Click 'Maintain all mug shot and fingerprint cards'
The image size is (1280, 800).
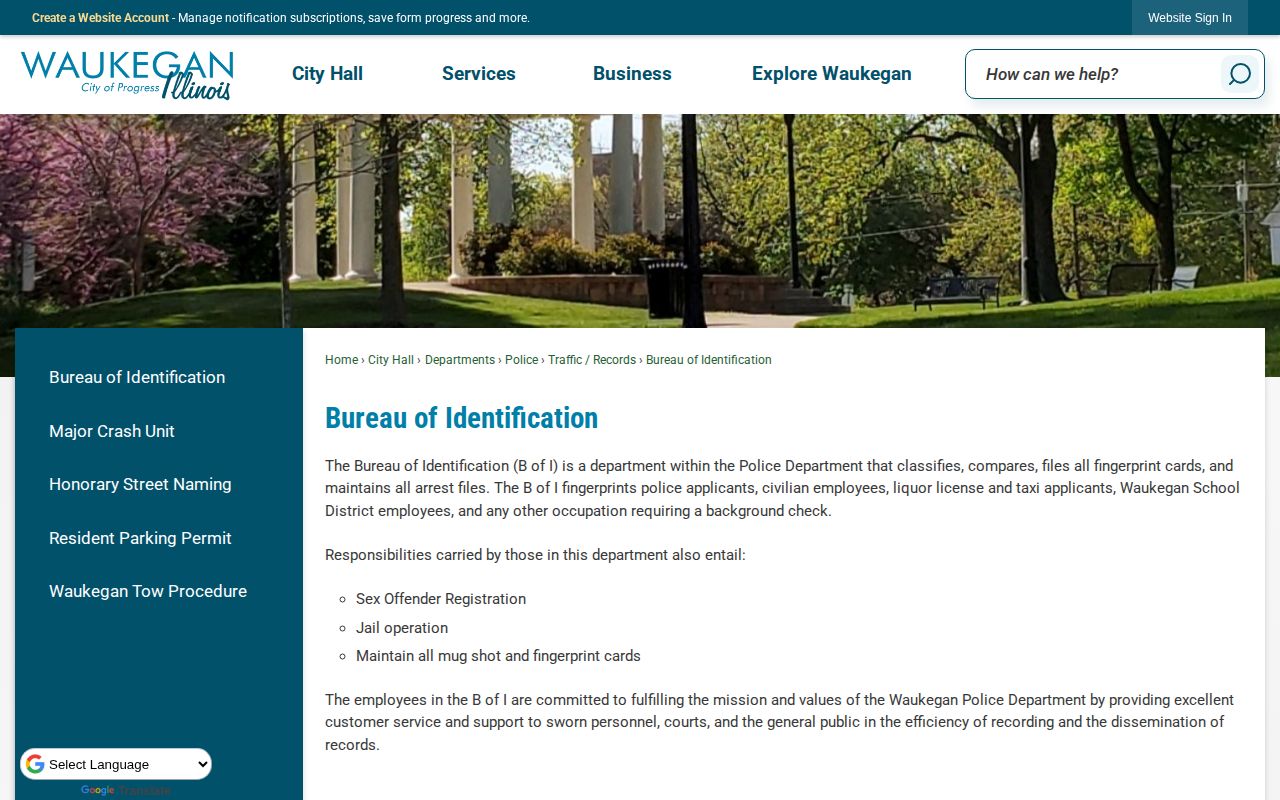click(x=498, y=656)
